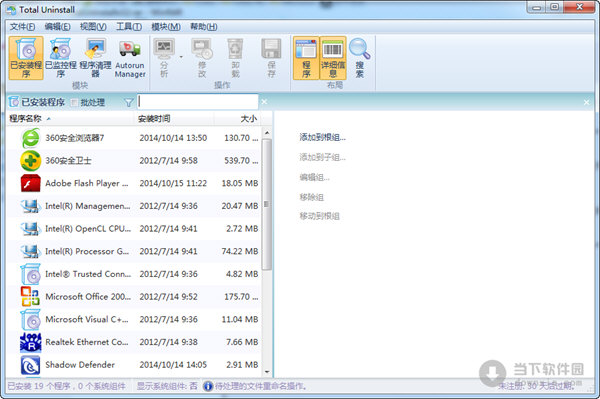Click the Intel(R) Management icon
600x399 pixels.
tap(31, 206)
